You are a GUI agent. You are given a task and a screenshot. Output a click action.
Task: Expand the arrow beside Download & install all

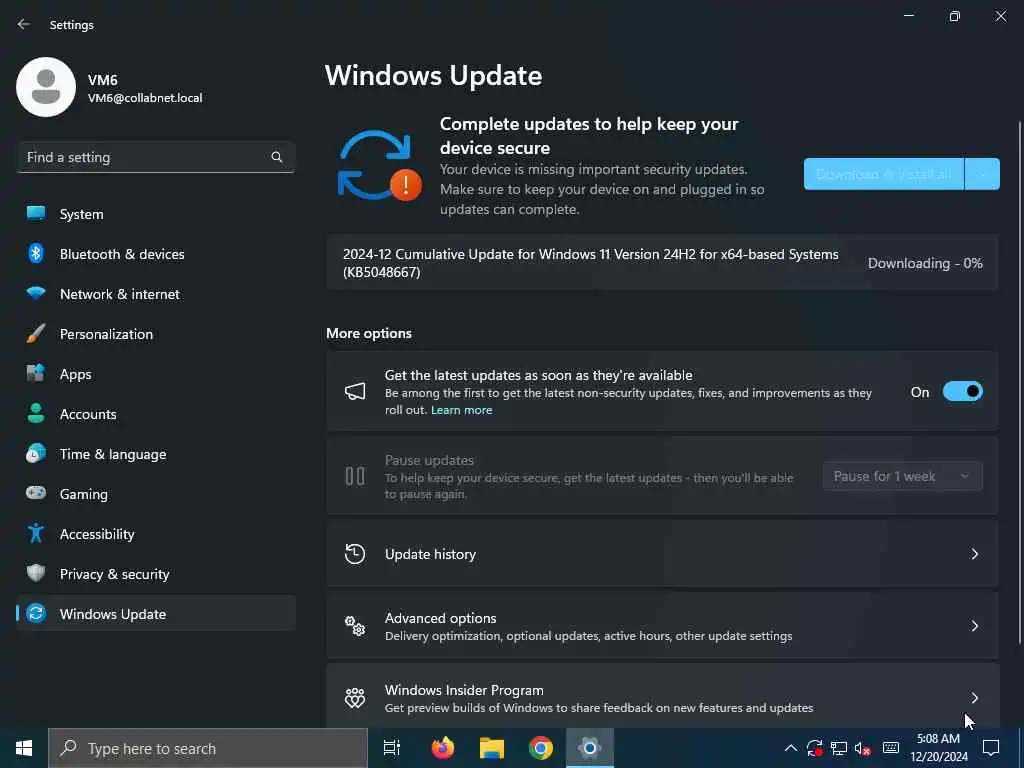tap(982, 174)
